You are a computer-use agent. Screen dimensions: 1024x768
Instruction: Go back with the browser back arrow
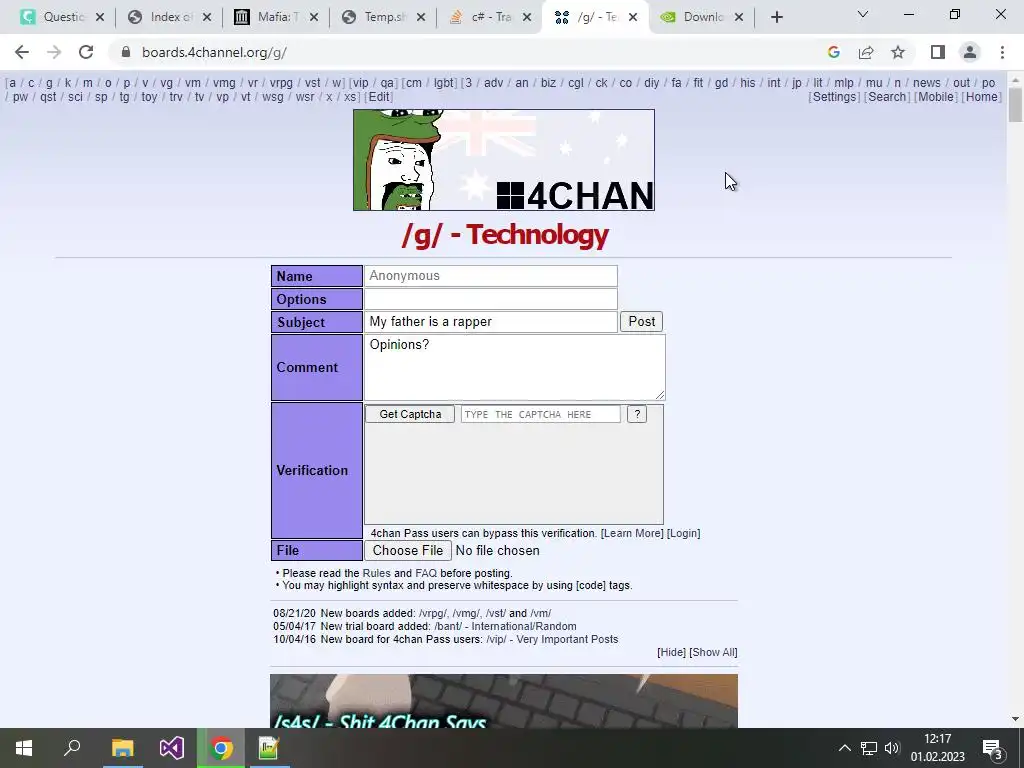click(x=22, y=52)
